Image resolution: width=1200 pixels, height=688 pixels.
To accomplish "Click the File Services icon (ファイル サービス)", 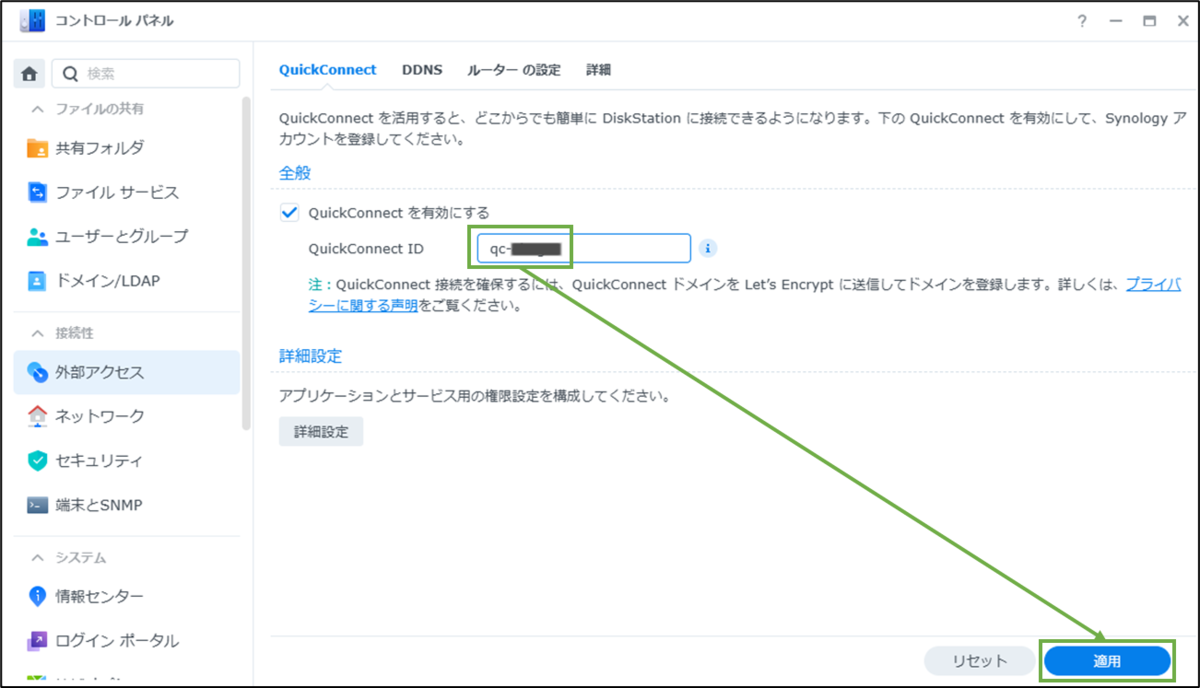I will coord(37,192).
